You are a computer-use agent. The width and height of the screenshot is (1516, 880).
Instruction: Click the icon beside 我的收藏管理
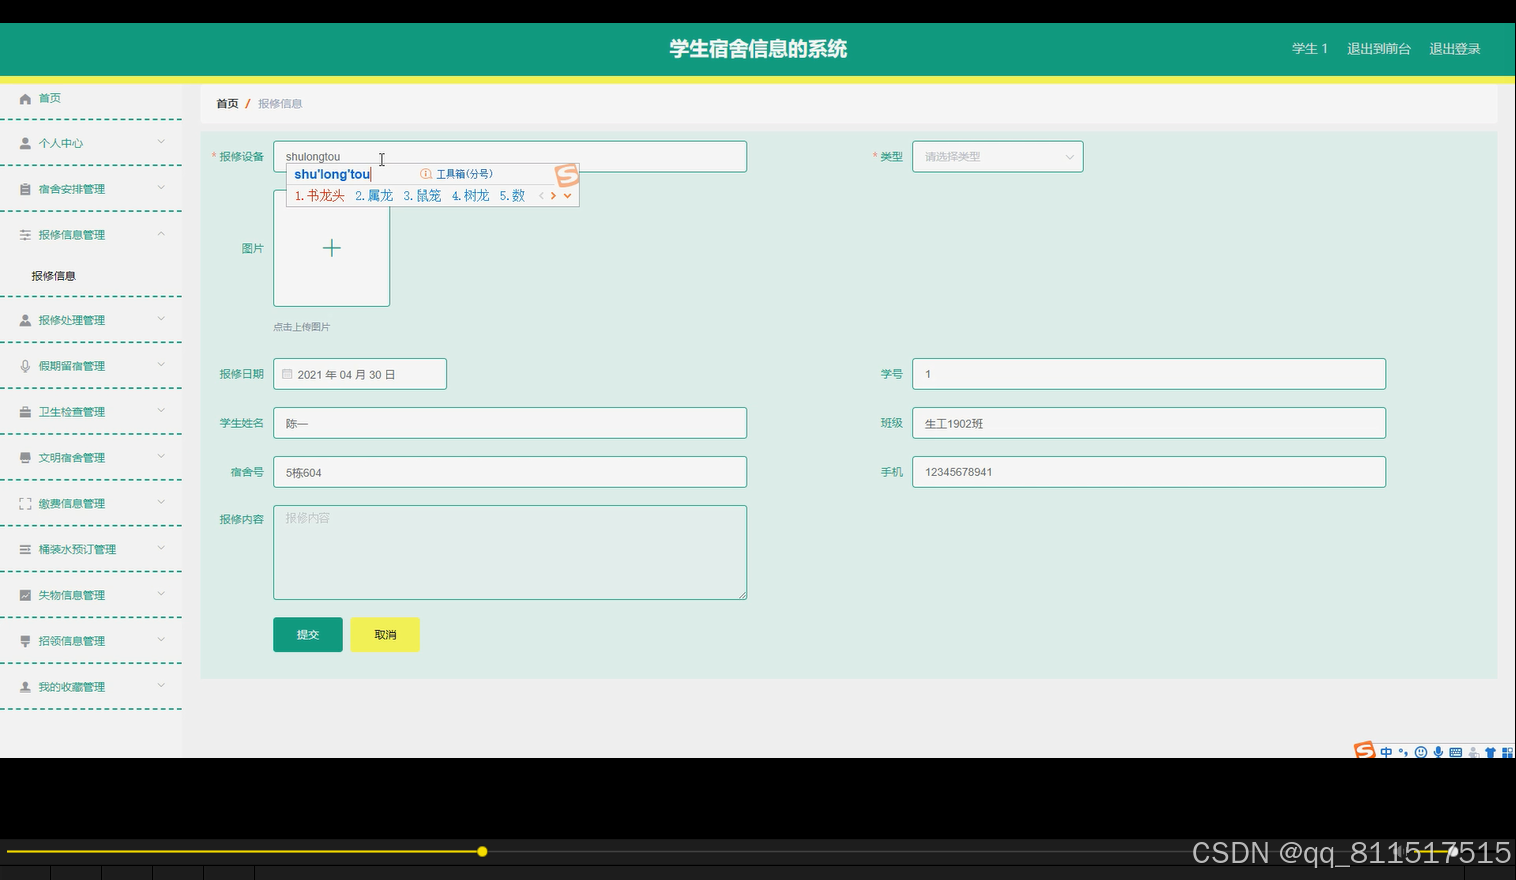[25, 687]
